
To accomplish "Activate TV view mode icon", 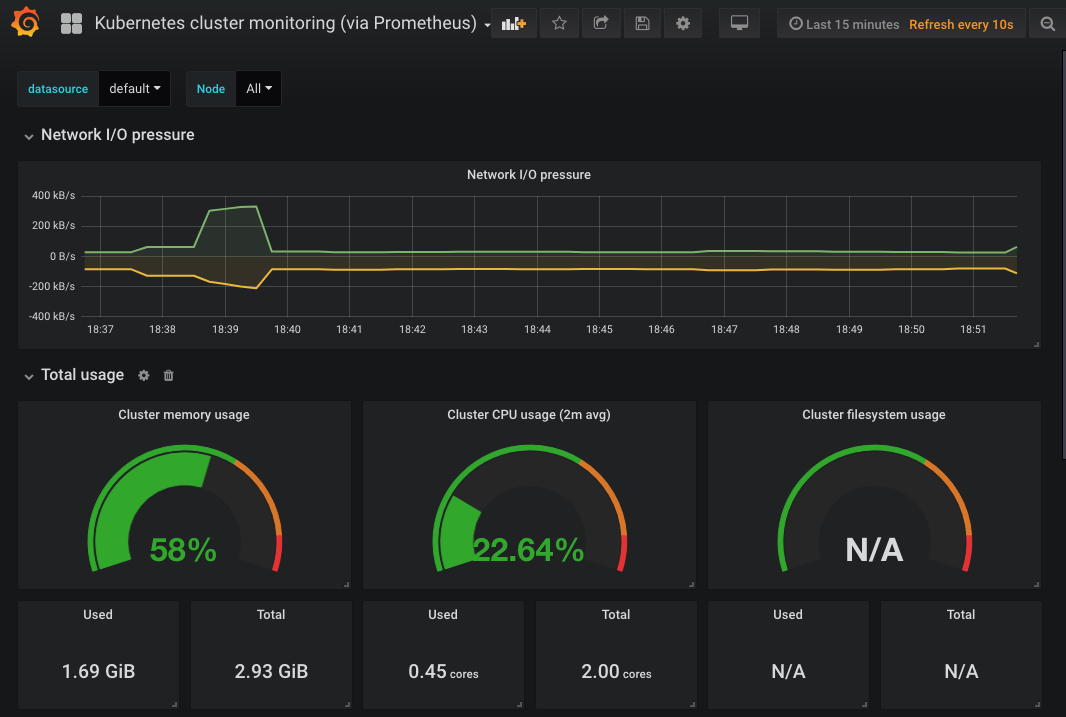I will click(x=739, y=23).
